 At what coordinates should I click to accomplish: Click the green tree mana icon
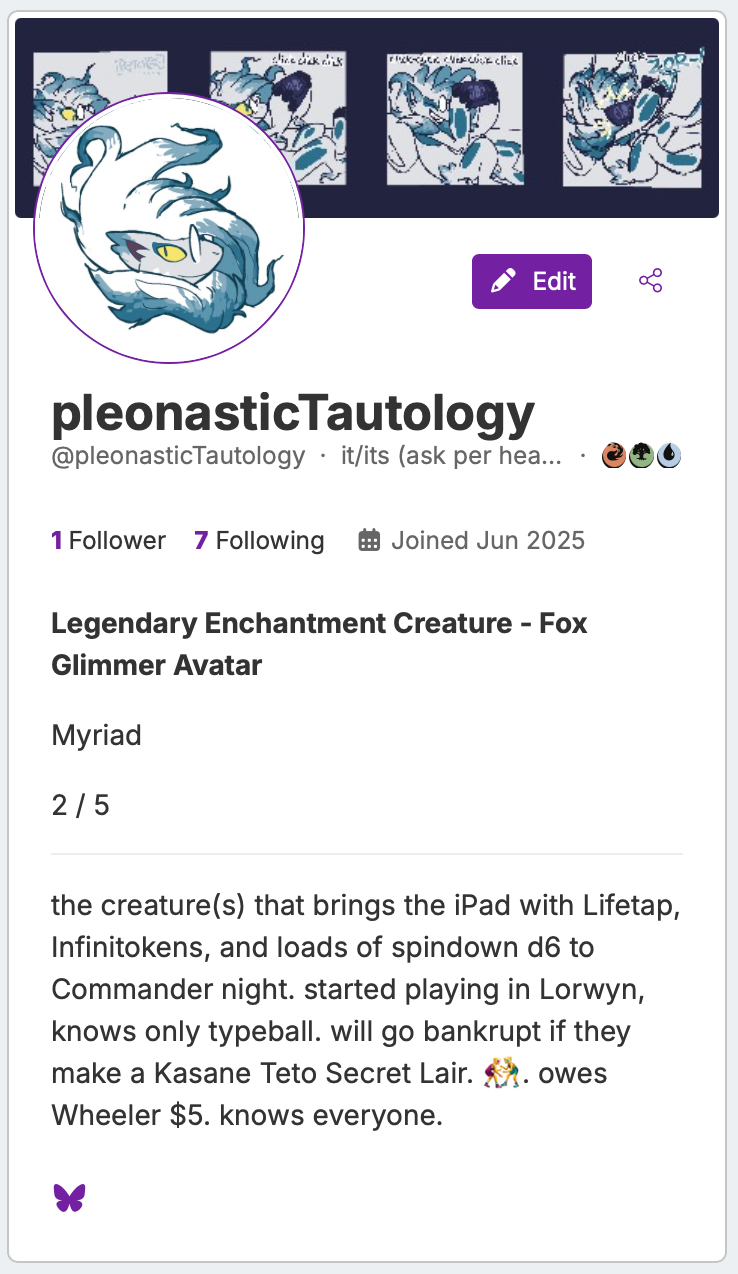pyautogui.click(x=641, y=456)
